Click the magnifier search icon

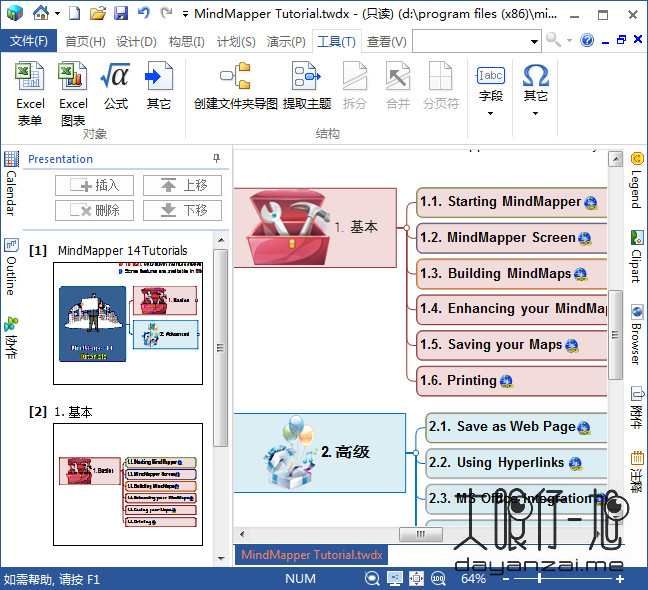pyautogui.click(x=553, y=40)
